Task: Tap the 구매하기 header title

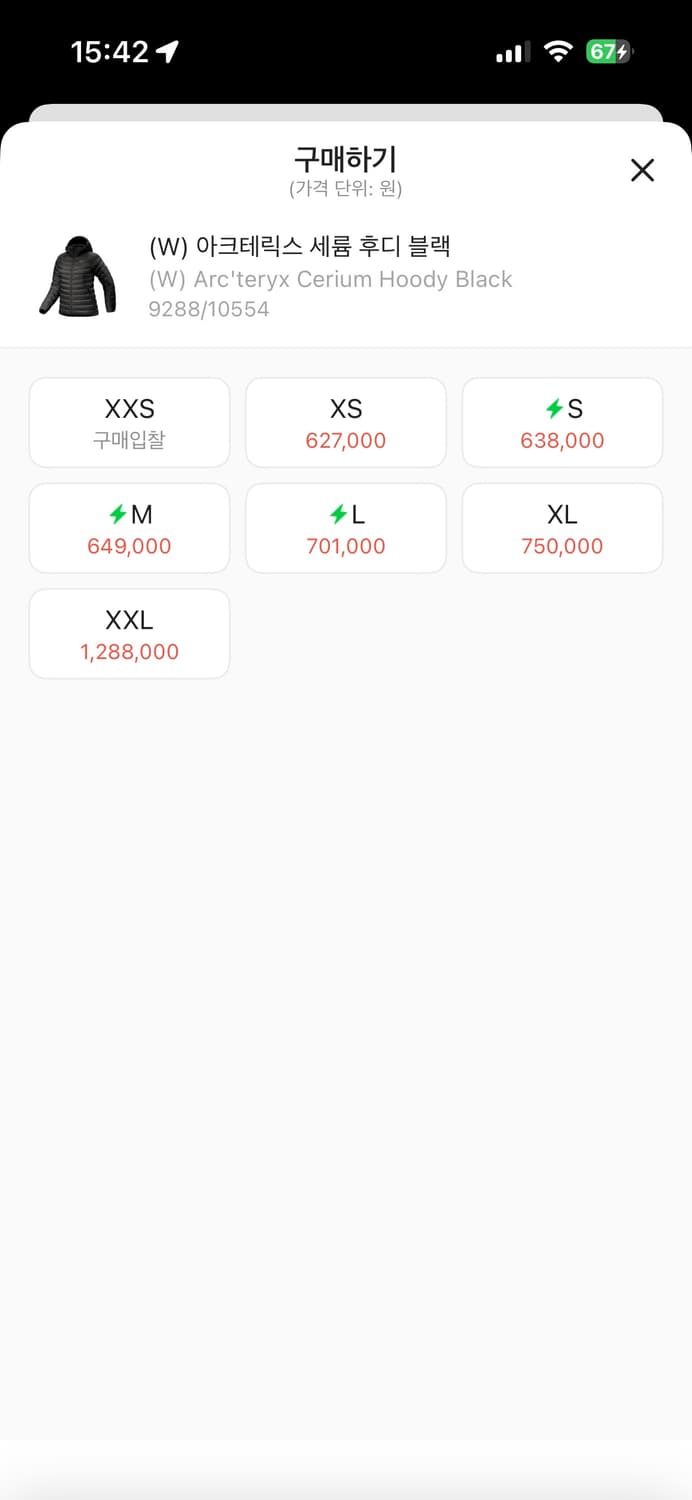Action: tap(346, 157)
